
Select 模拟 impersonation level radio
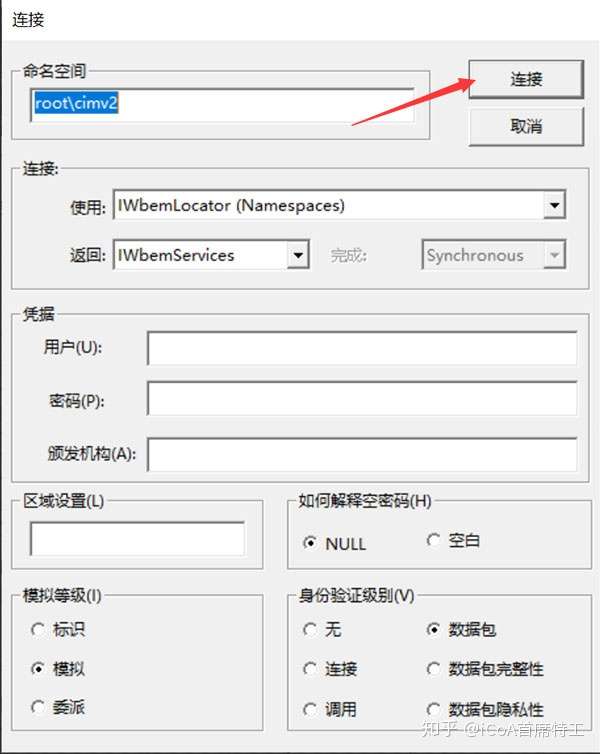[38, 668]
